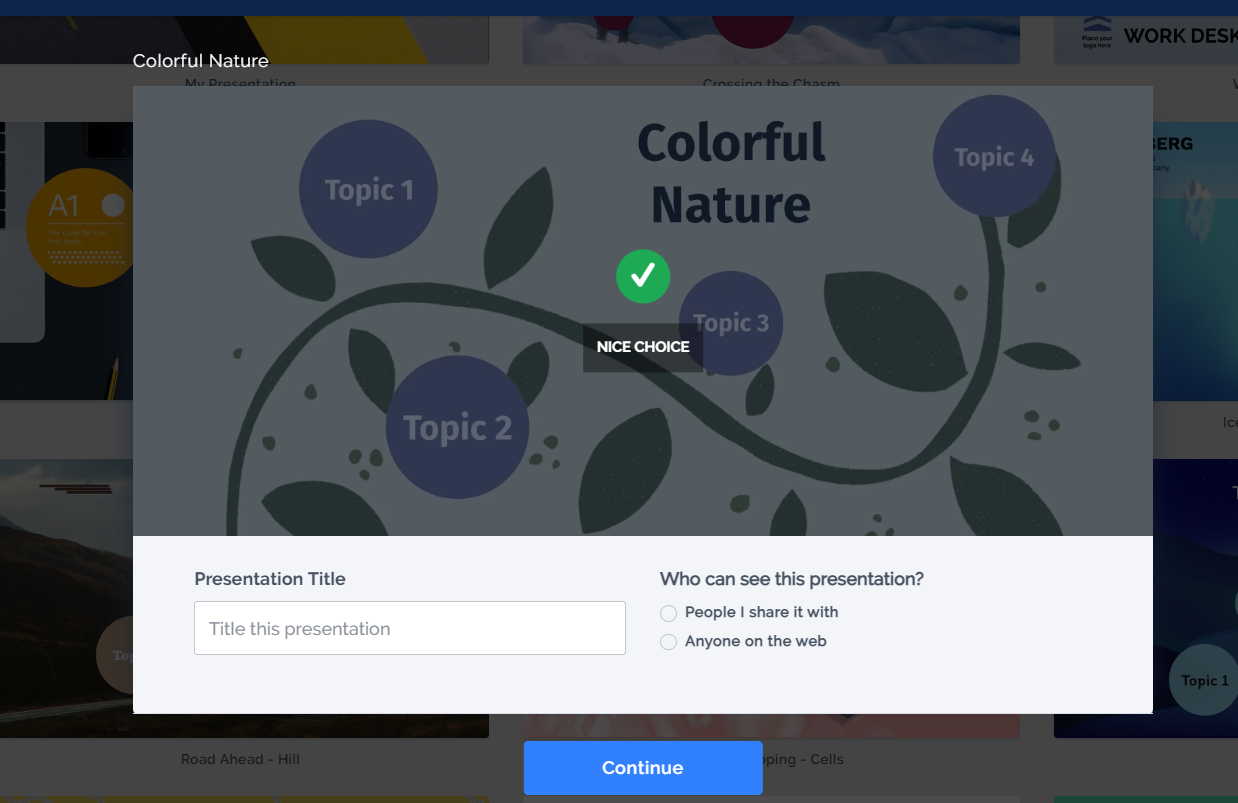Click the Presentation Title input field

(410, 628)
